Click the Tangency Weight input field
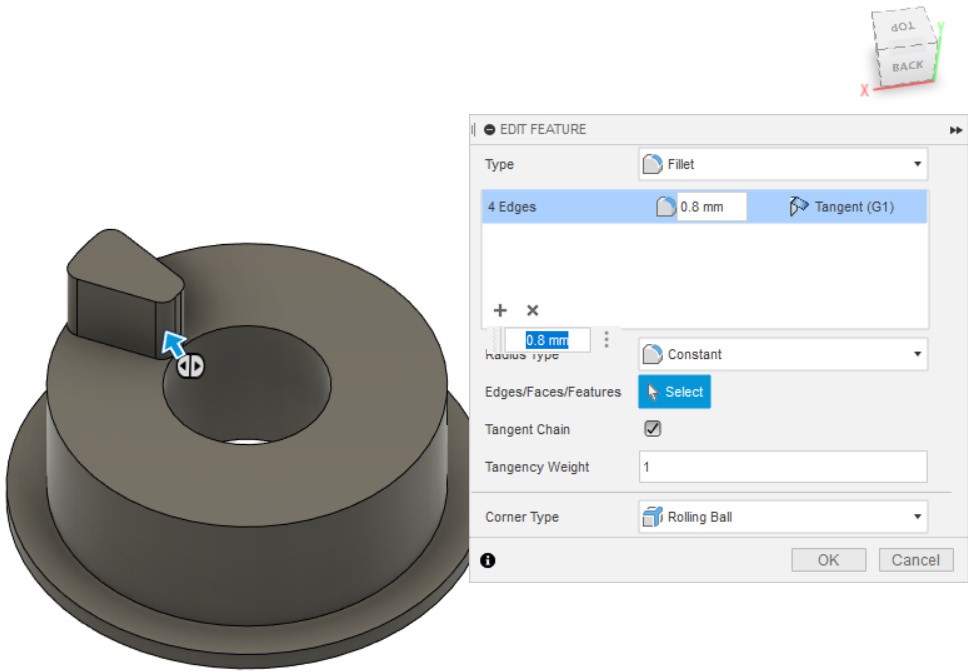Screen dimensions: 968x672 pyautogui.click(x=782, y=467)
